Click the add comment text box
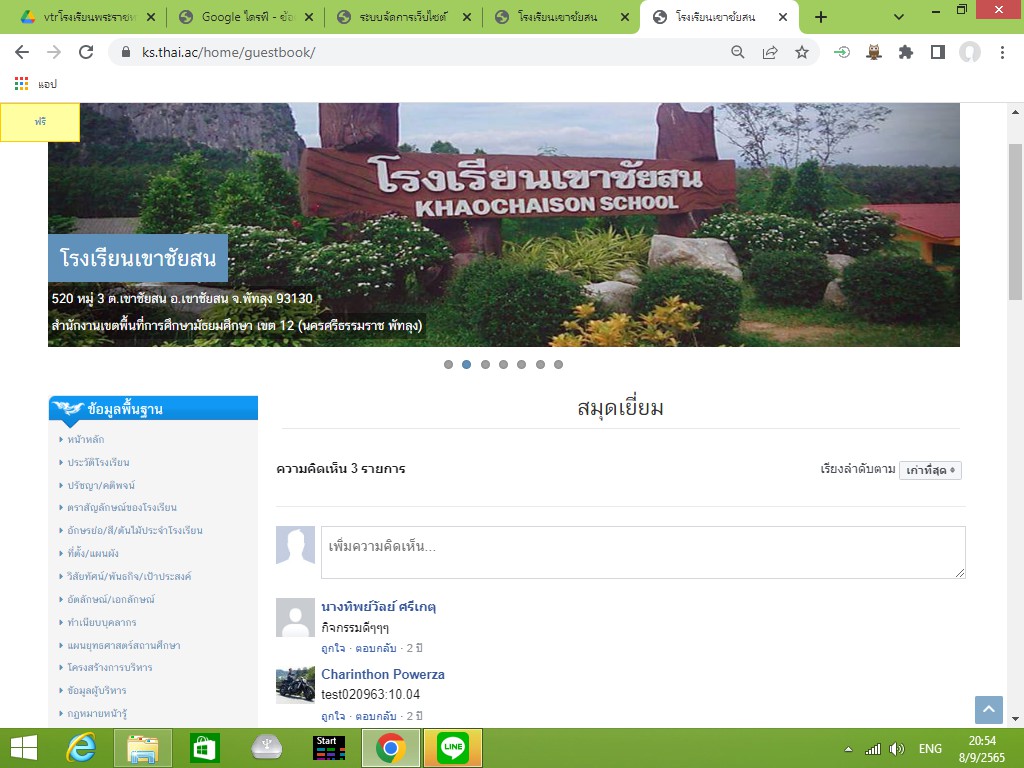This screenshot has height=768, width=1024. [x=642, y=552]
